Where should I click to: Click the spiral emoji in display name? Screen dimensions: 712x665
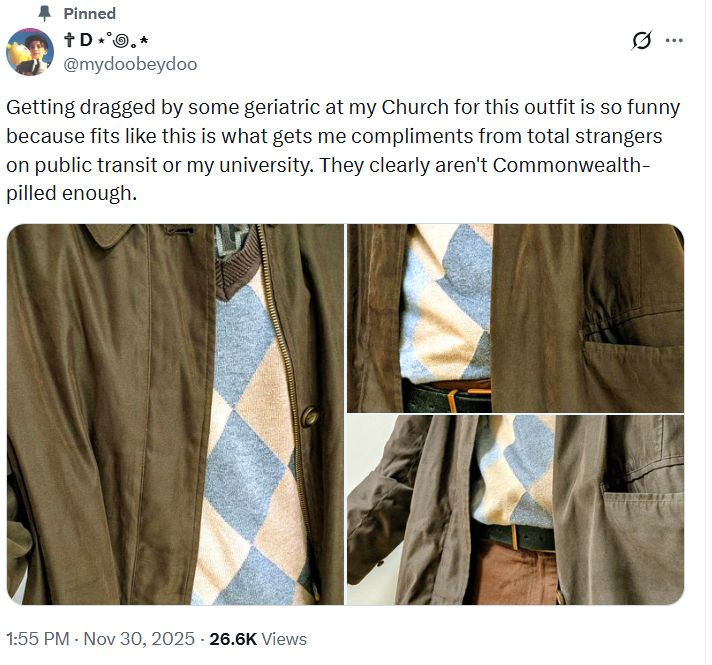point(120,41)
